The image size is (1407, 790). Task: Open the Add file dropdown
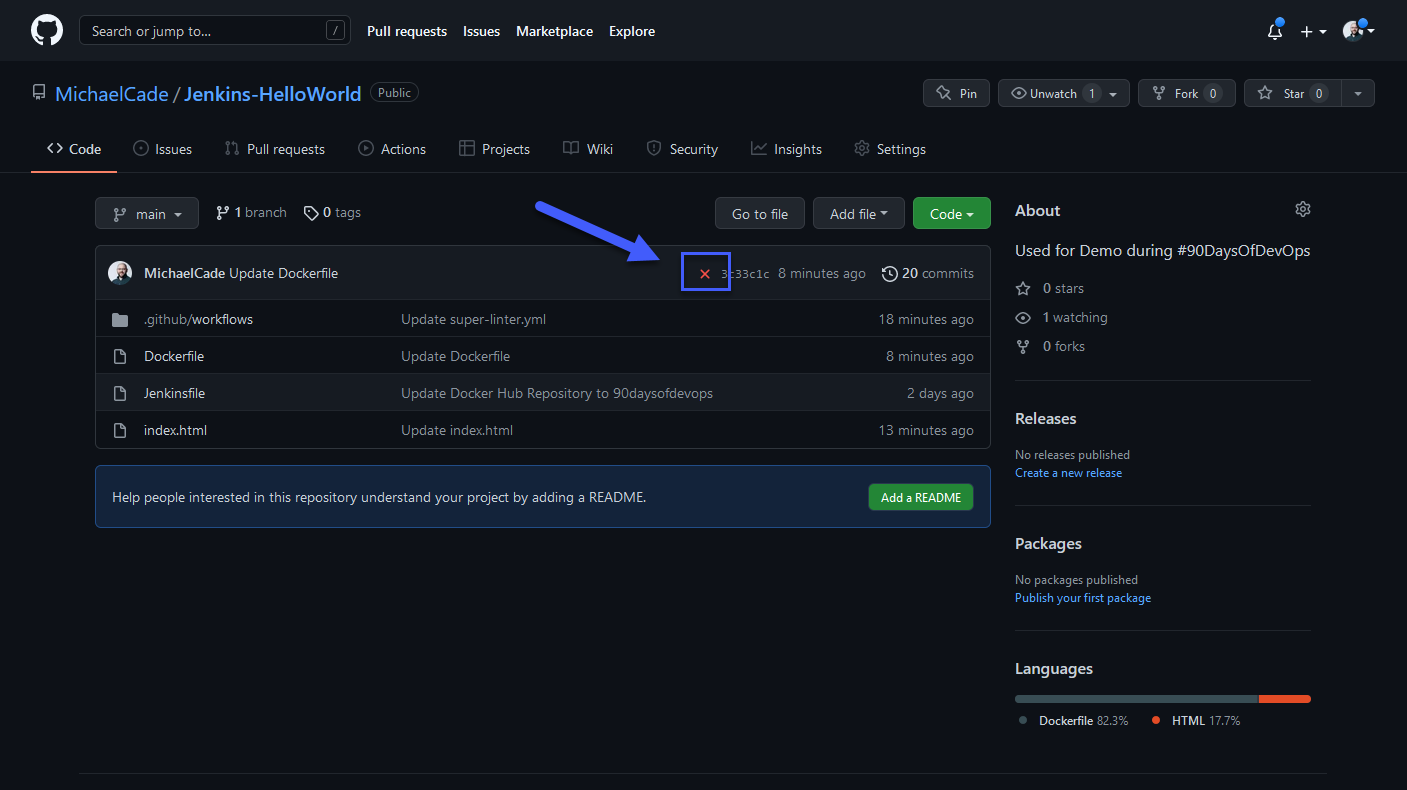click(858, 213)
